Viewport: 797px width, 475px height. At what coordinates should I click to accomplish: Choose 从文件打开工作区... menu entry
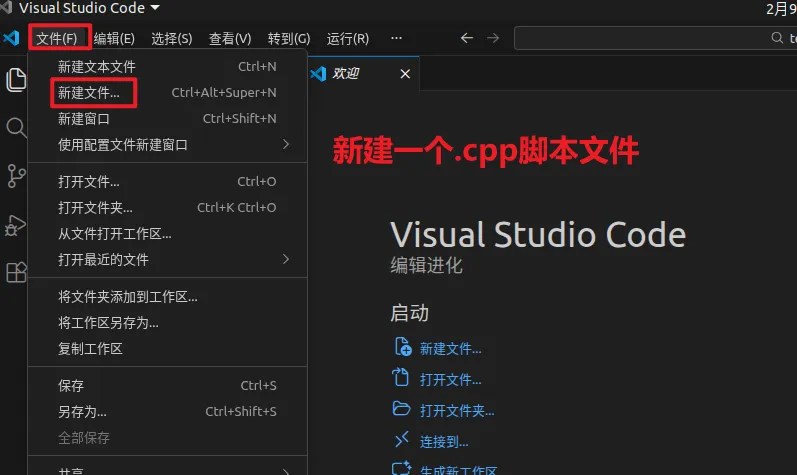tap(168, 233)
